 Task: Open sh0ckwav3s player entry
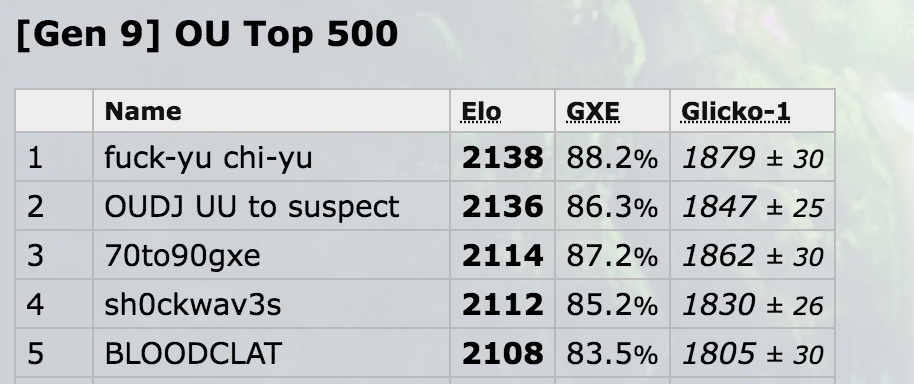193,305
